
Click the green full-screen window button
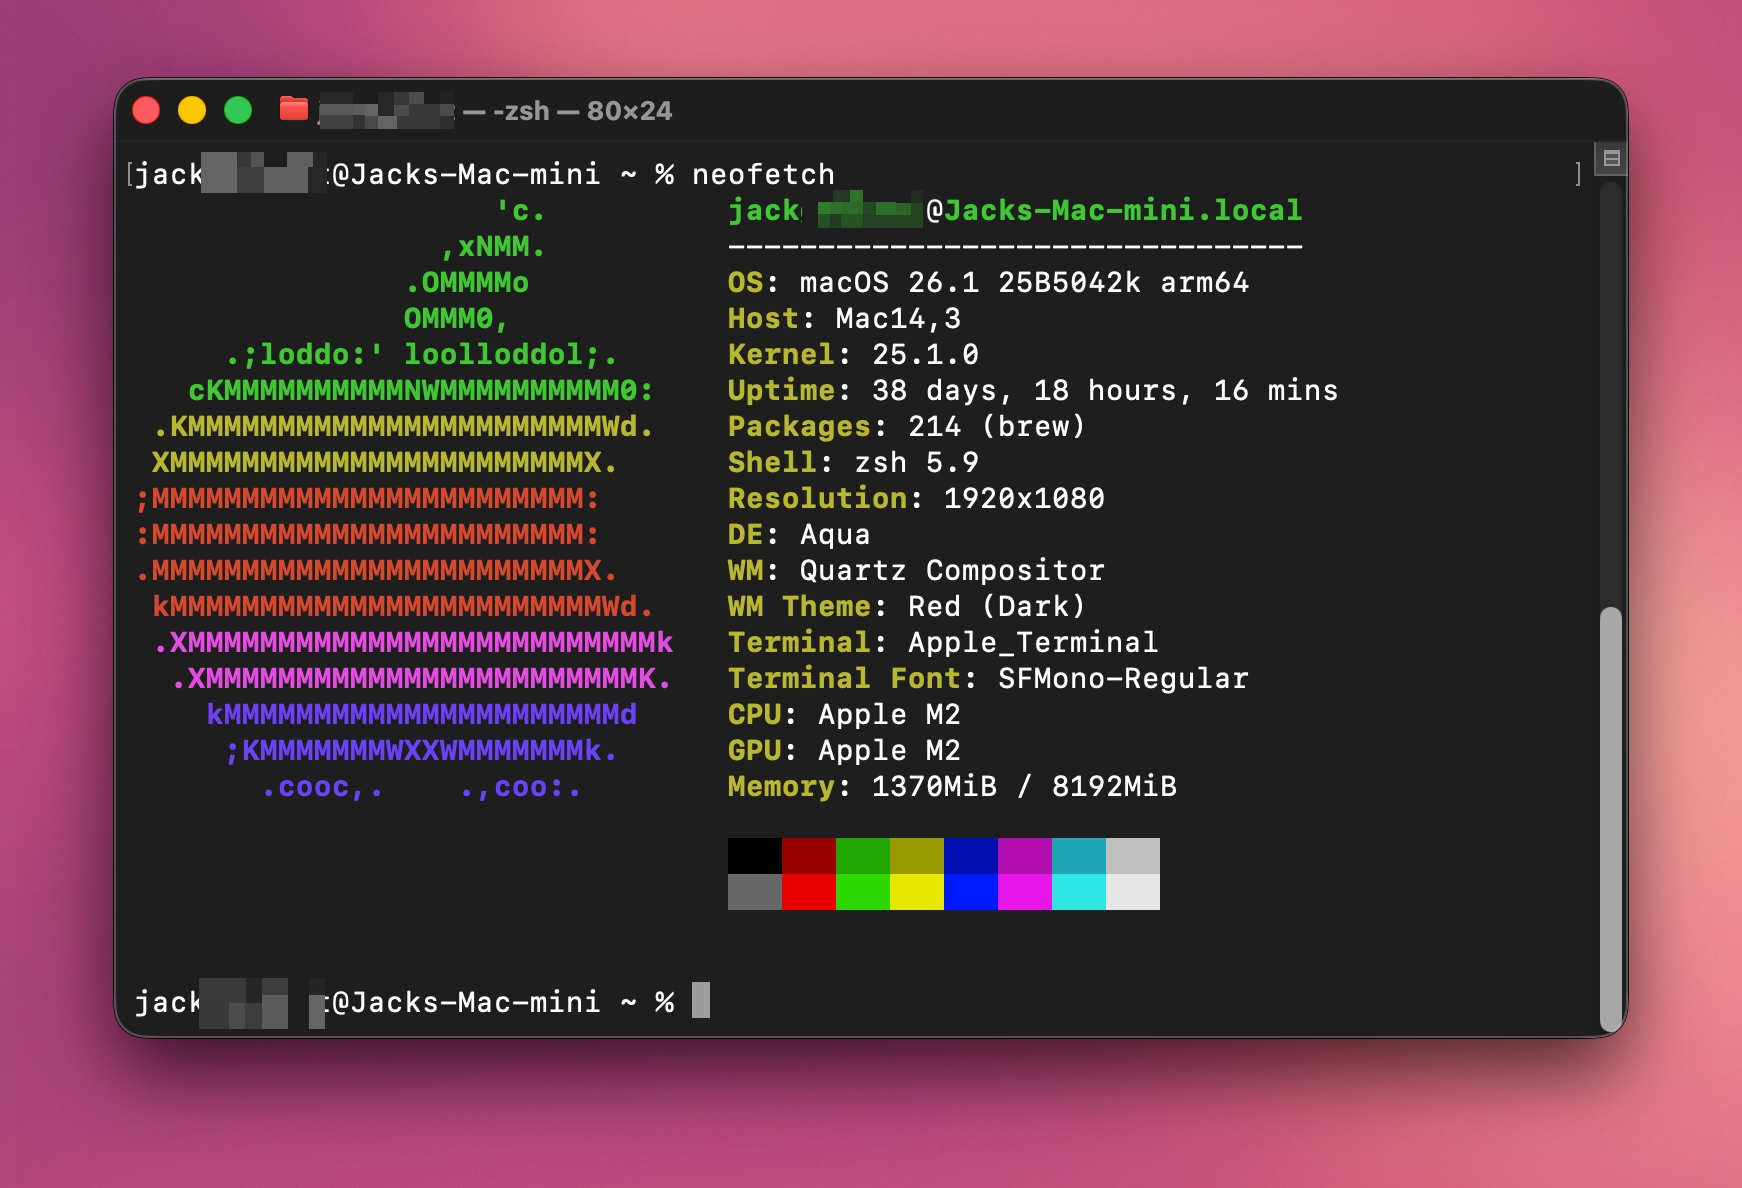click(x=238, y=110)
